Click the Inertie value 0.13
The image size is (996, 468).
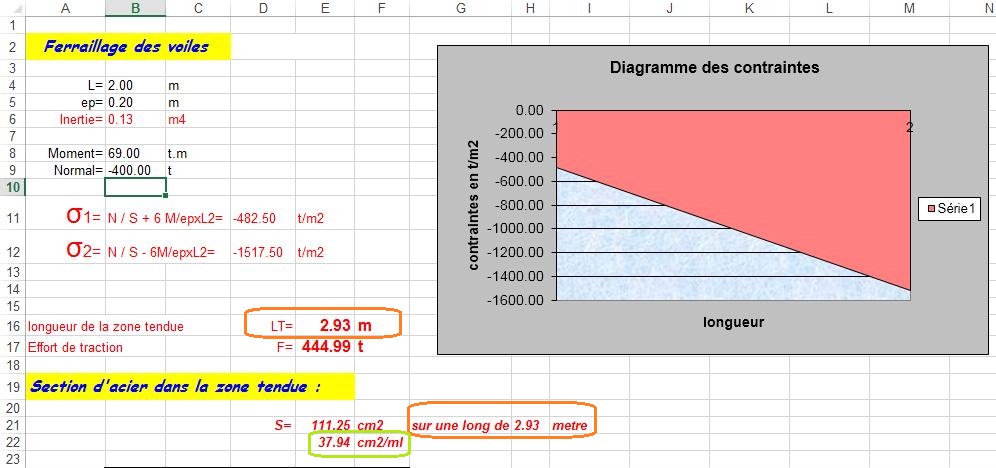pos(135,119)
